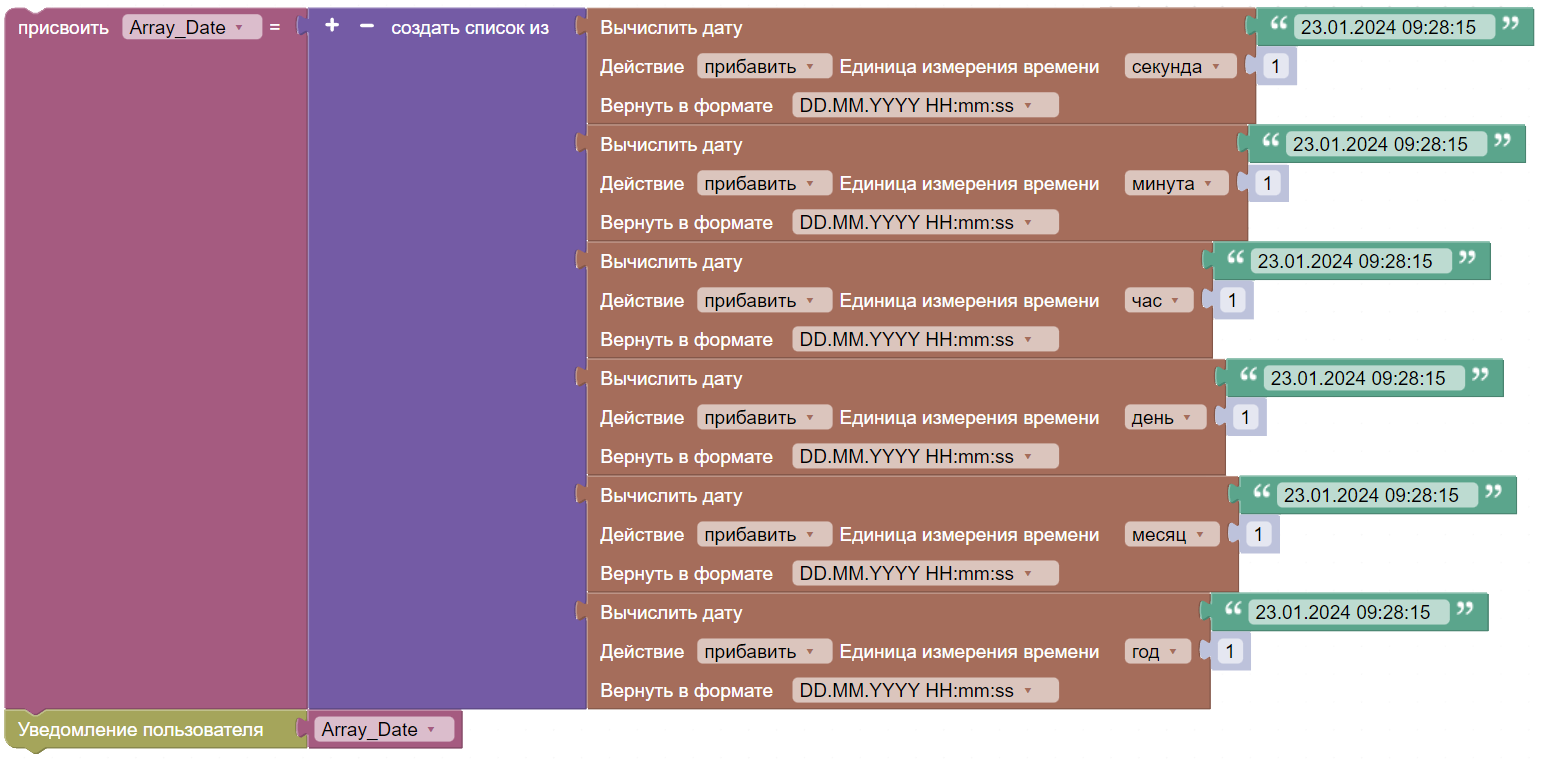1542x760 pixels.
Task: Select the 'создать список из' block label
Action: coord(470,28)
